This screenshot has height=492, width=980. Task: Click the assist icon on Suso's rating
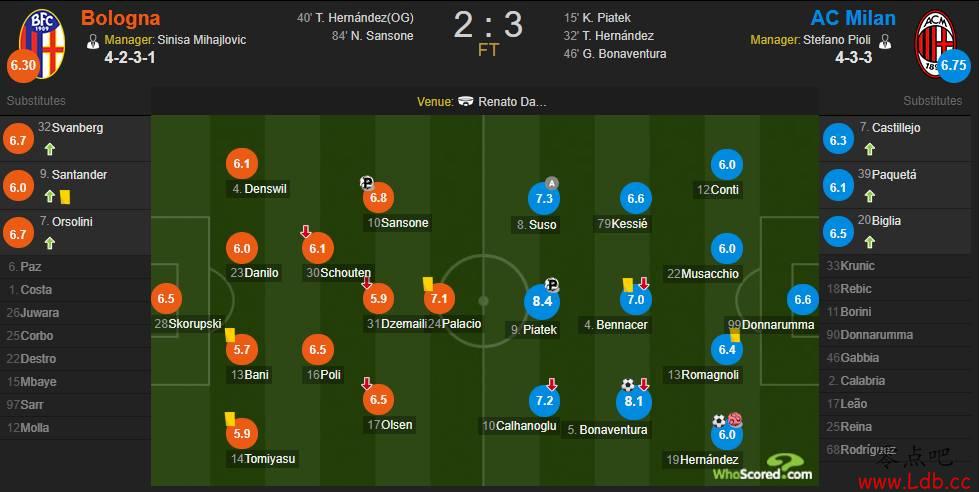point(550,183)
